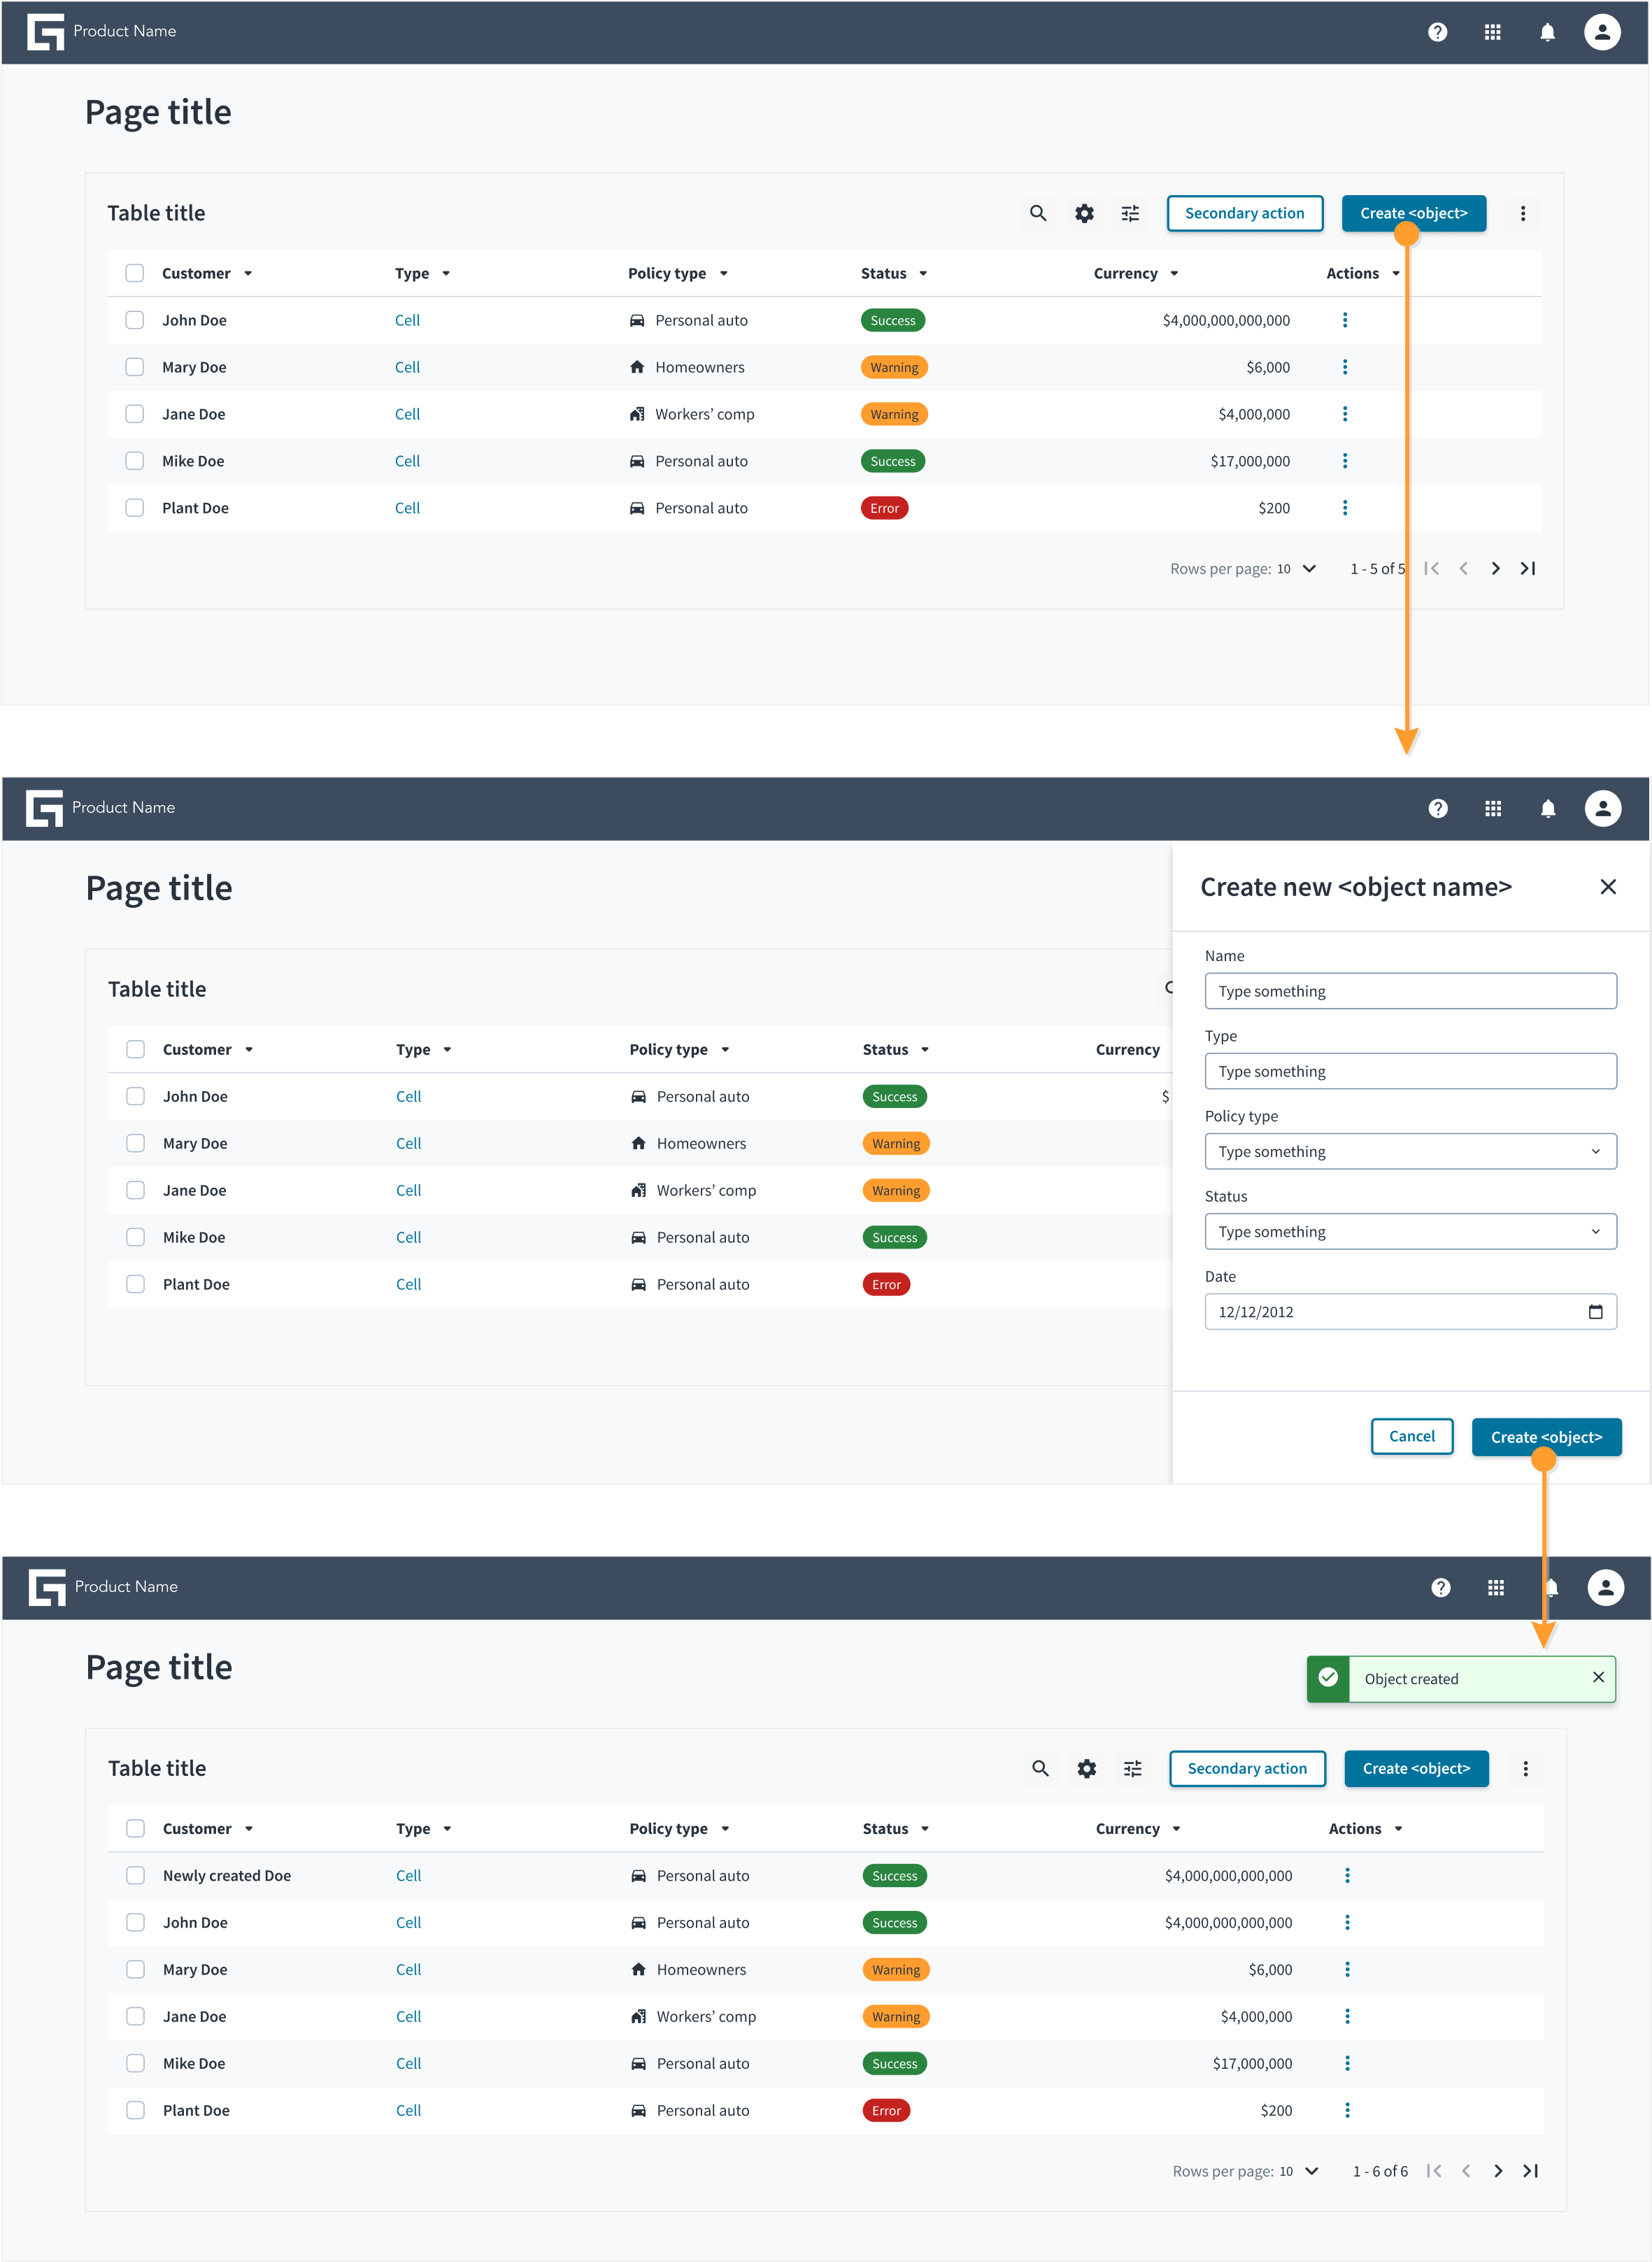This screenshot has width=1652, height=2262.
Task: Toggle select-all checkbox in bottom table header
Action: [x=135, y=1828]
